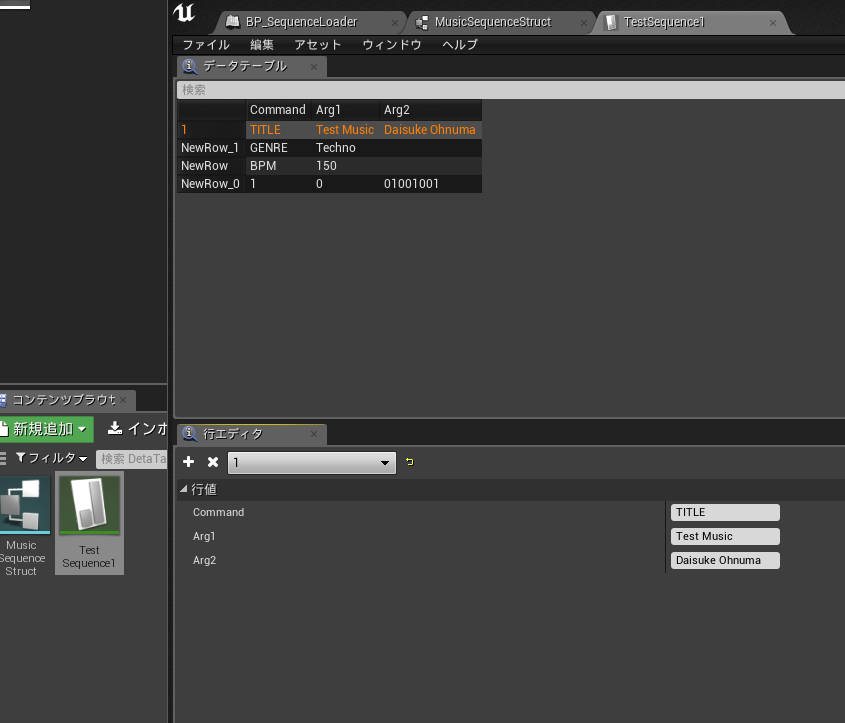The height and width of the screenshot is (723, 845).
Task: Click the Test Music table cell
Action: [344, 130]
